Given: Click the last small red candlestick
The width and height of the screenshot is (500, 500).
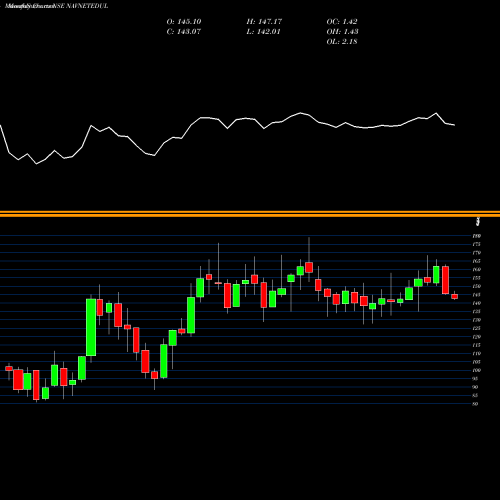Looking at the screenshot, I should tap(455, 296).
